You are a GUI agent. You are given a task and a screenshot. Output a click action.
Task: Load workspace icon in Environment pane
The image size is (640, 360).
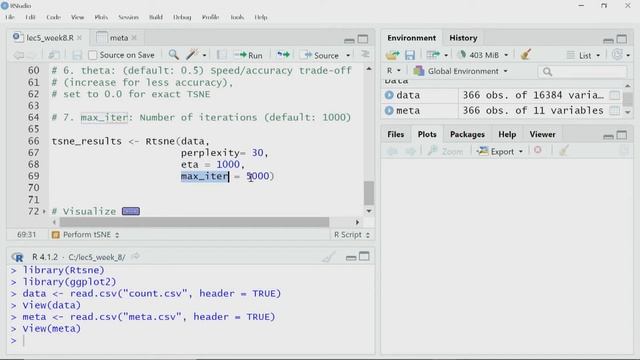(392, 55)
